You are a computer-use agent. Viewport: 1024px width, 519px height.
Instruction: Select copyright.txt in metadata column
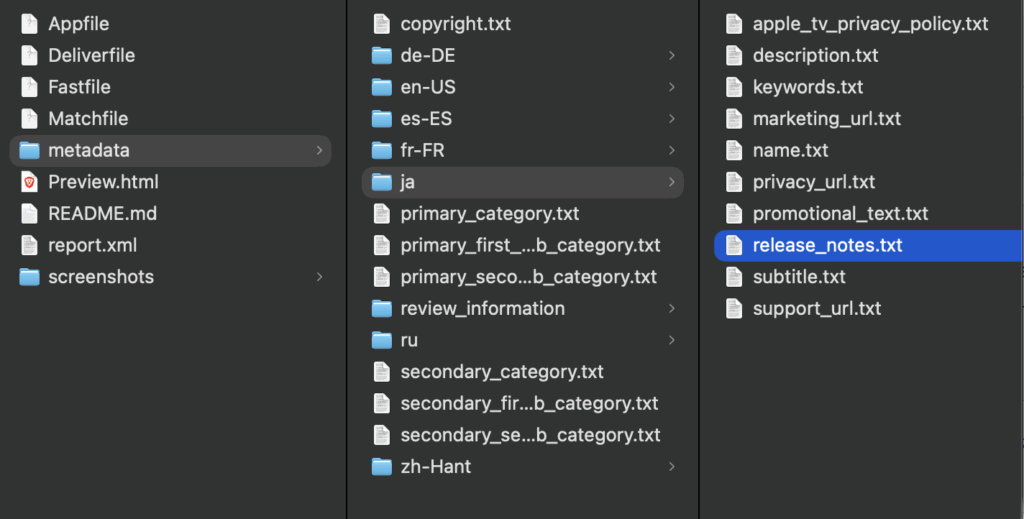pyautogui.click(x=455, y=24)
